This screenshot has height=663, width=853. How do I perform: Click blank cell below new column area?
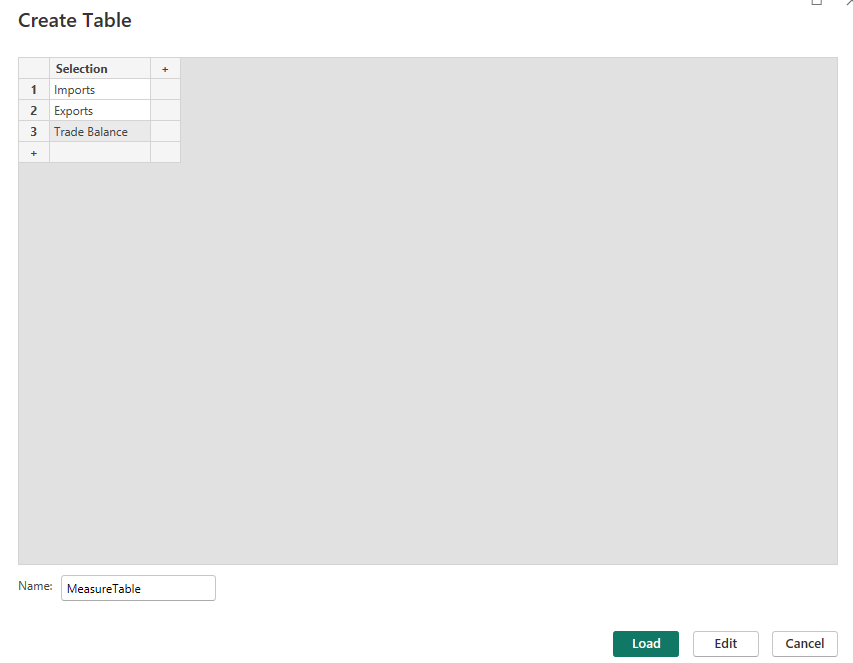(165, 153)
